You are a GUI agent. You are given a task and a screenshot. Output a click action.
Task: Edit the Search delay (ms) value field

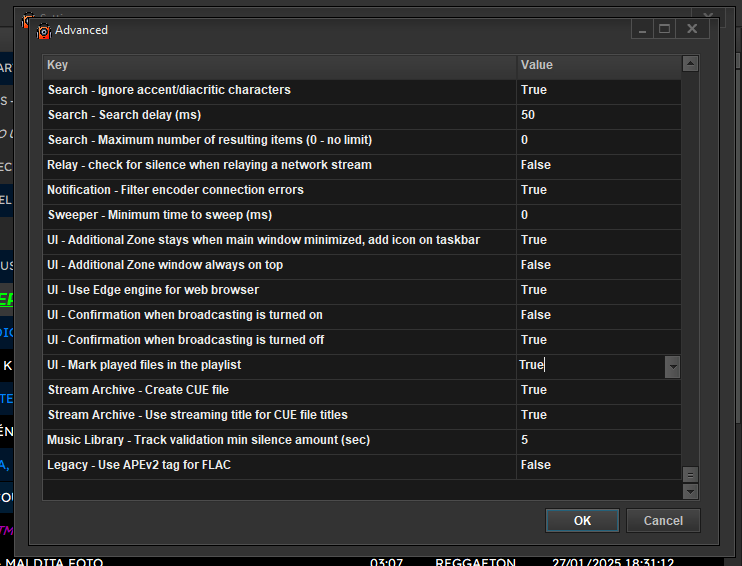coord(597,115)
